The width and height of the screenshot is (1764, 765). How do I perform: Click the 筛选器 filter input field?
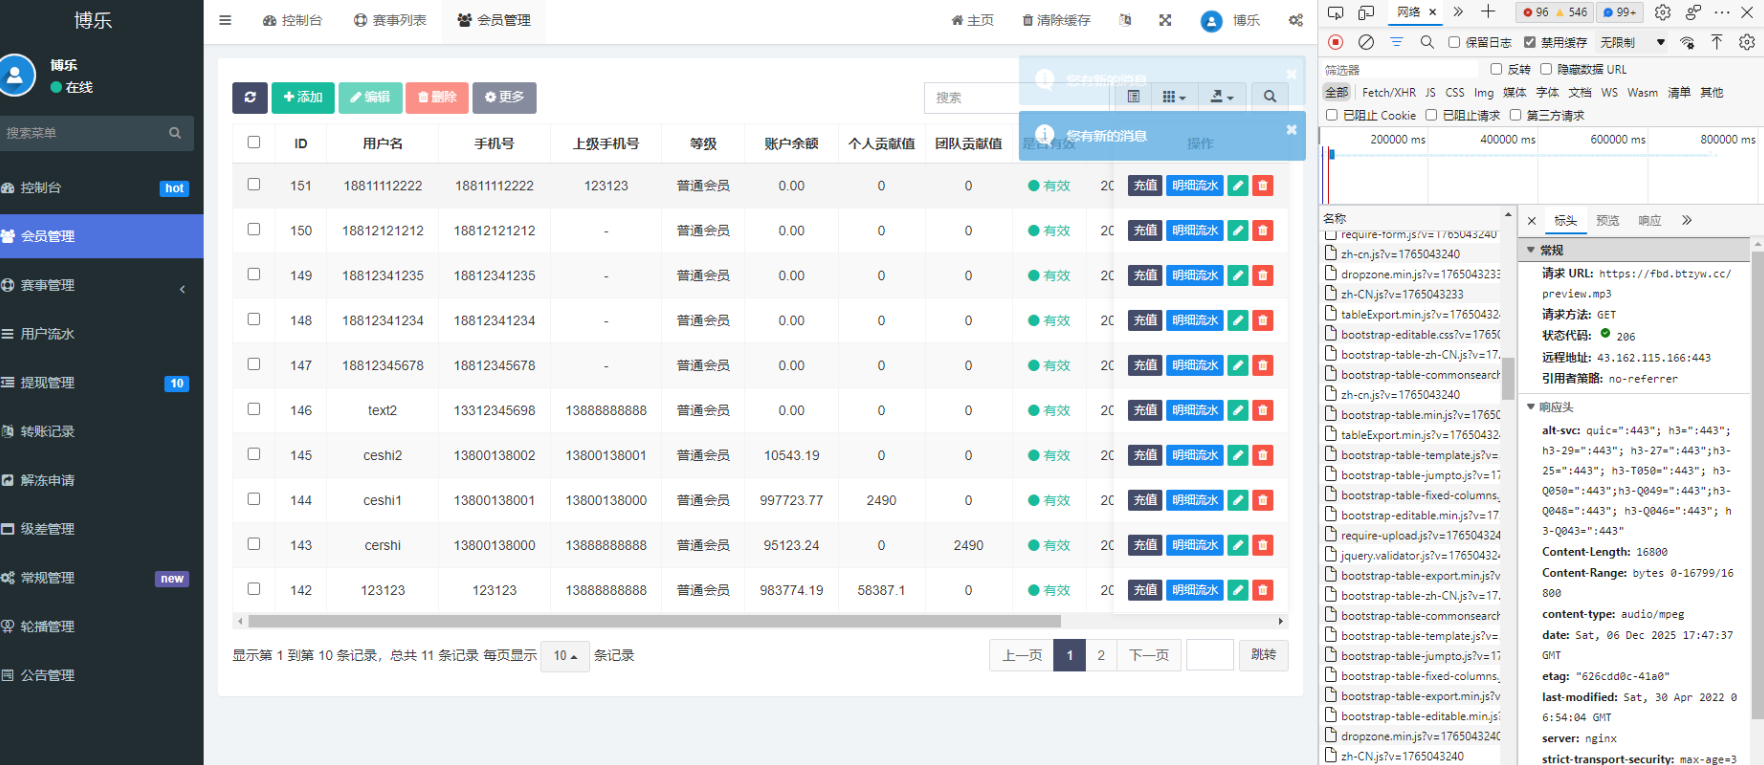pos(1400,69)
